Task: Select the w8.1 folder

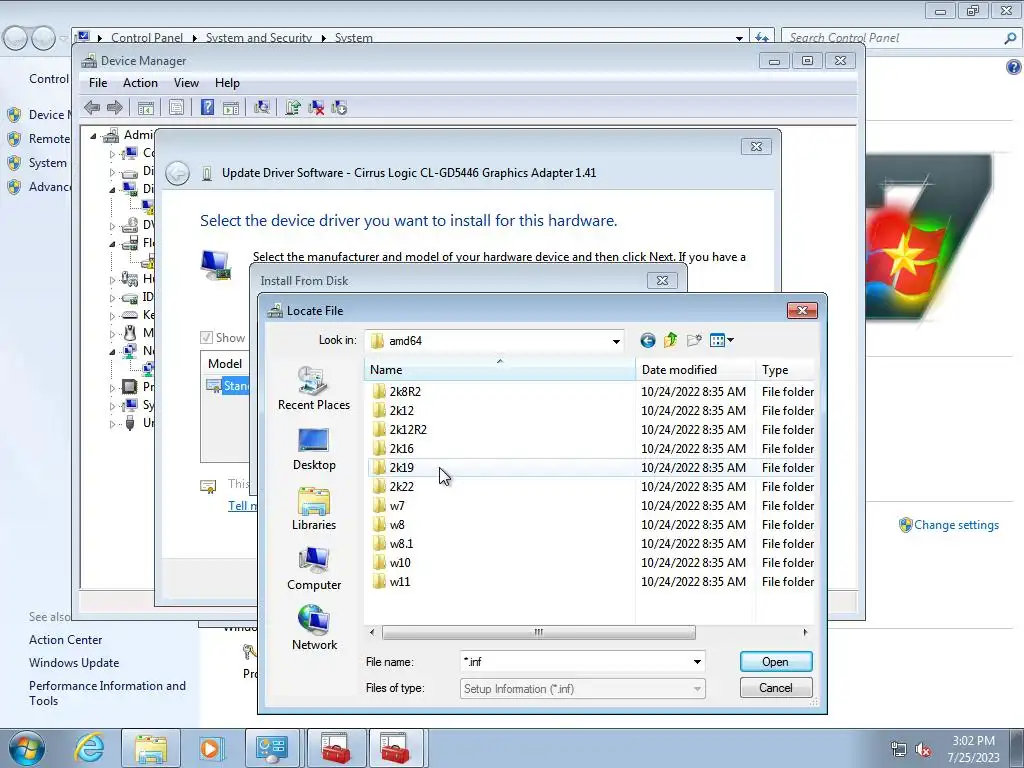Action: (401, 543)
